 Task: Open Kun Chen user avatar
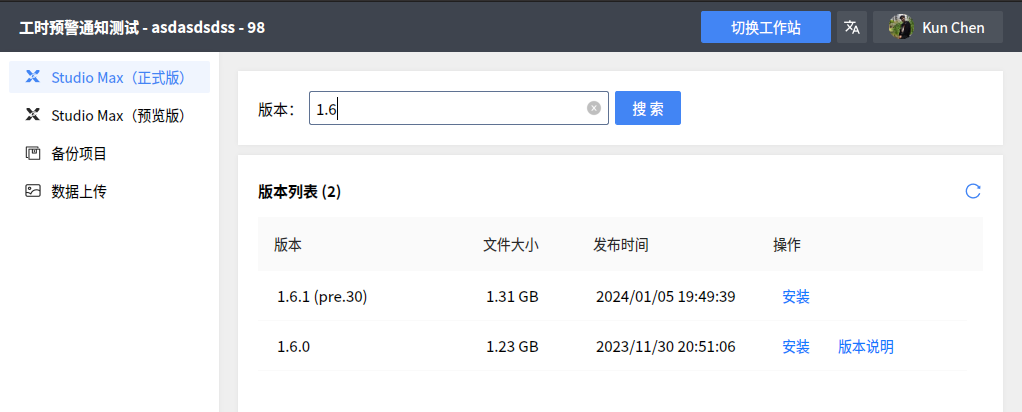tap(901, 27)
